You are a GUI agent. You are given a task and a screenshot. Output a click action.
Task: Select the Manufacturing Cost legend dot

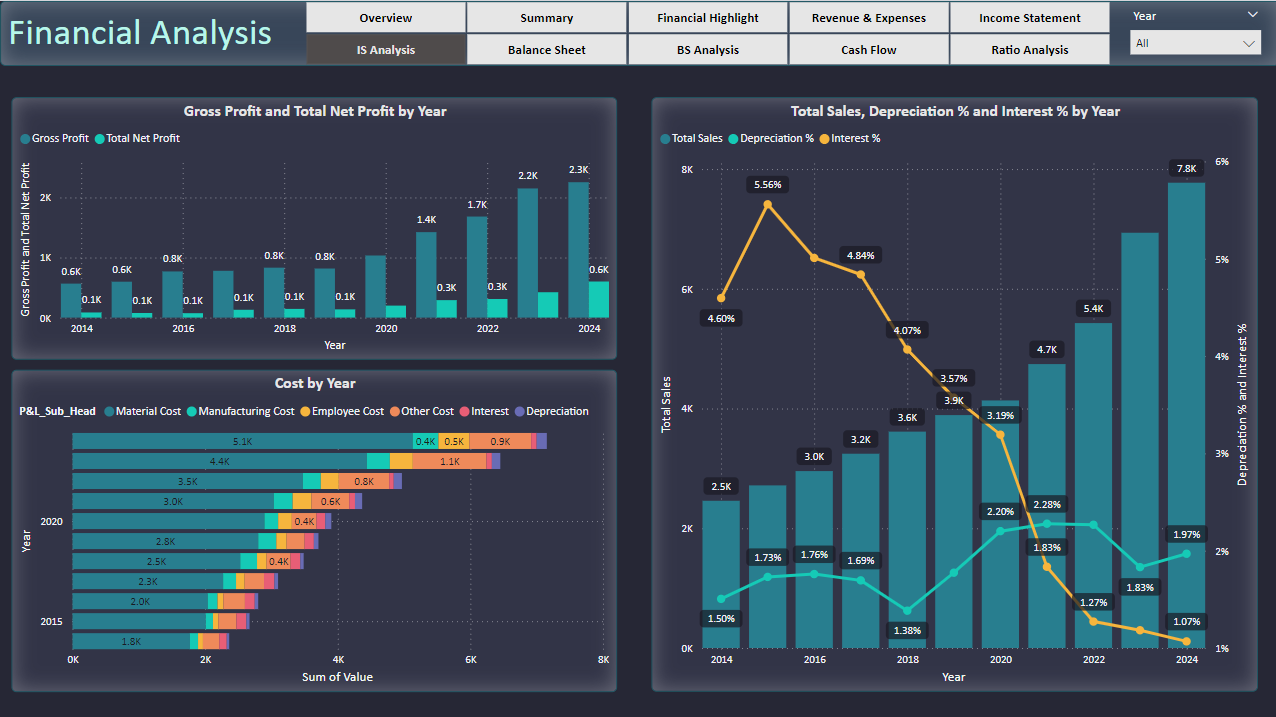tap(192, 412)
